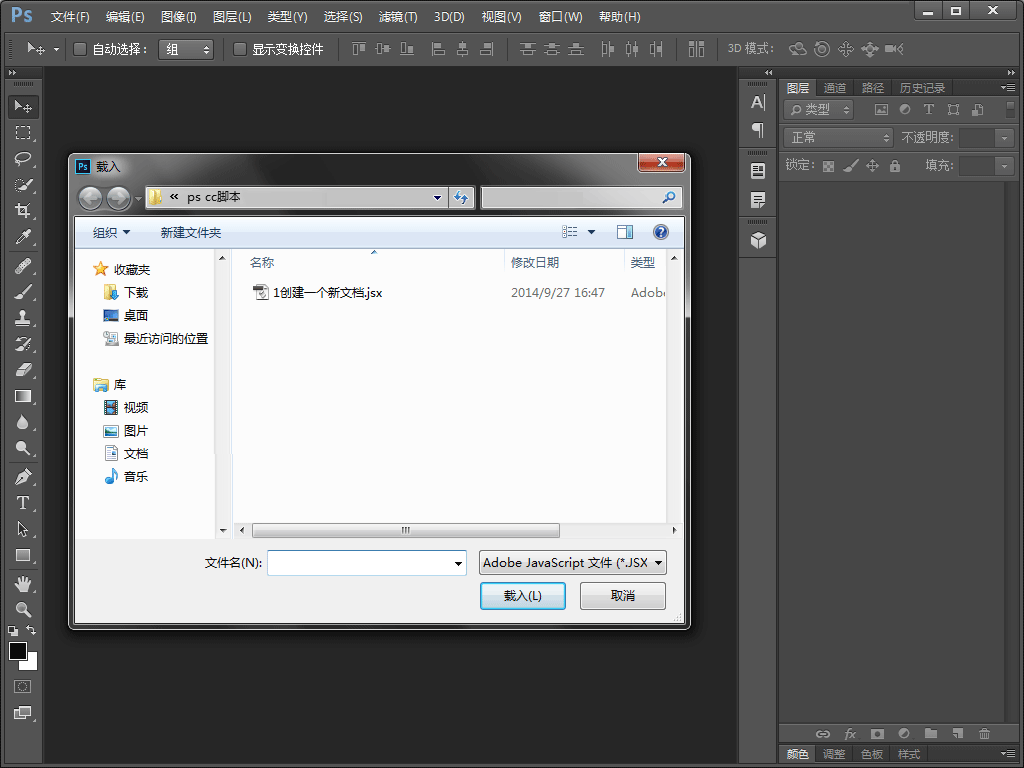This screenshot has height=768, width=1024.
Task: Select the Rectangular Marquee tool
Action: point(23,133)
